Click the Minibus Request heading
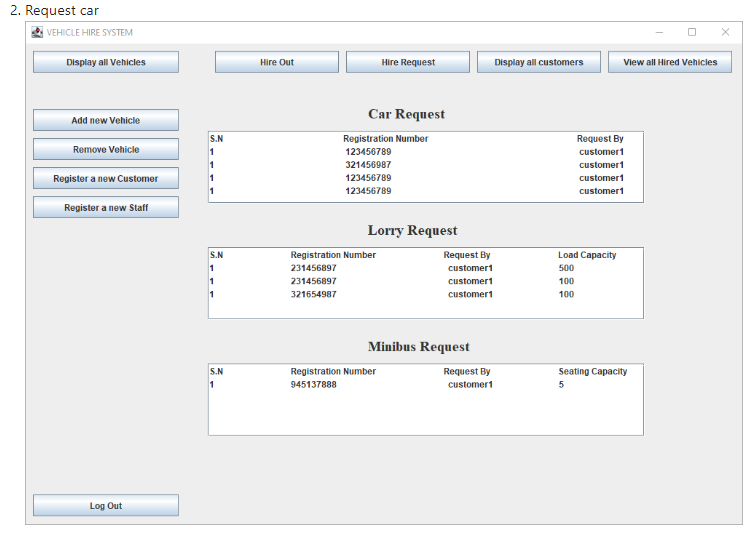This screenshot has width=755, height=534. pos(418,347)
